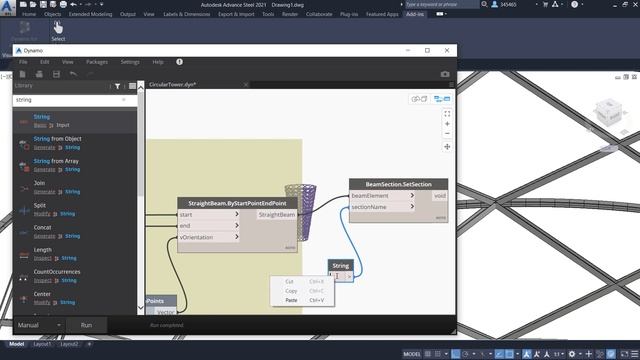
Task: Add new layout with plus button
Action: point(89,344)
